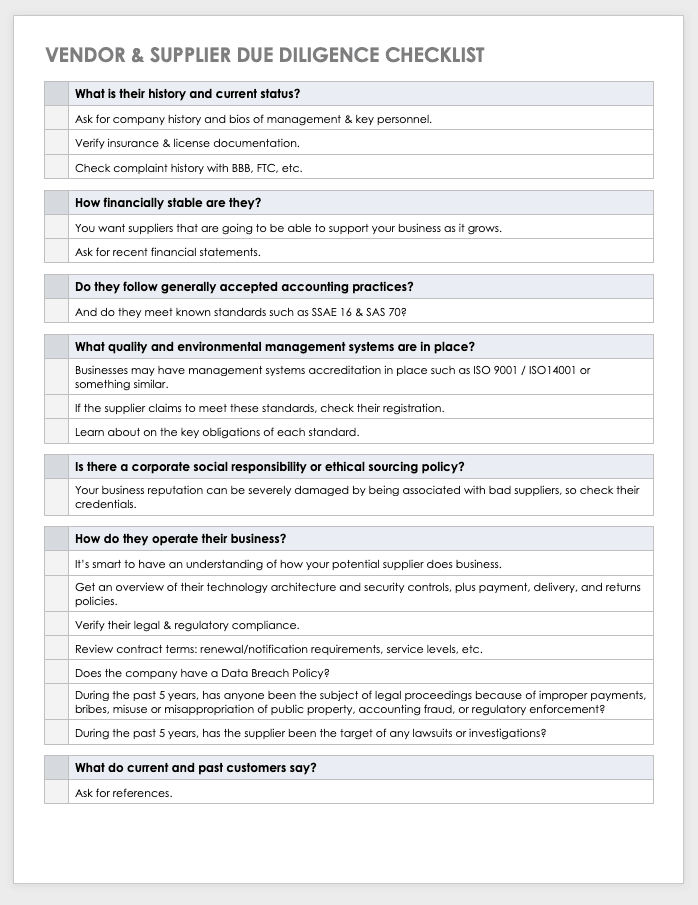Viewport: 698px width, 905px height.
Task: Check the technology architecture overview row box
Action: point(57,594)
